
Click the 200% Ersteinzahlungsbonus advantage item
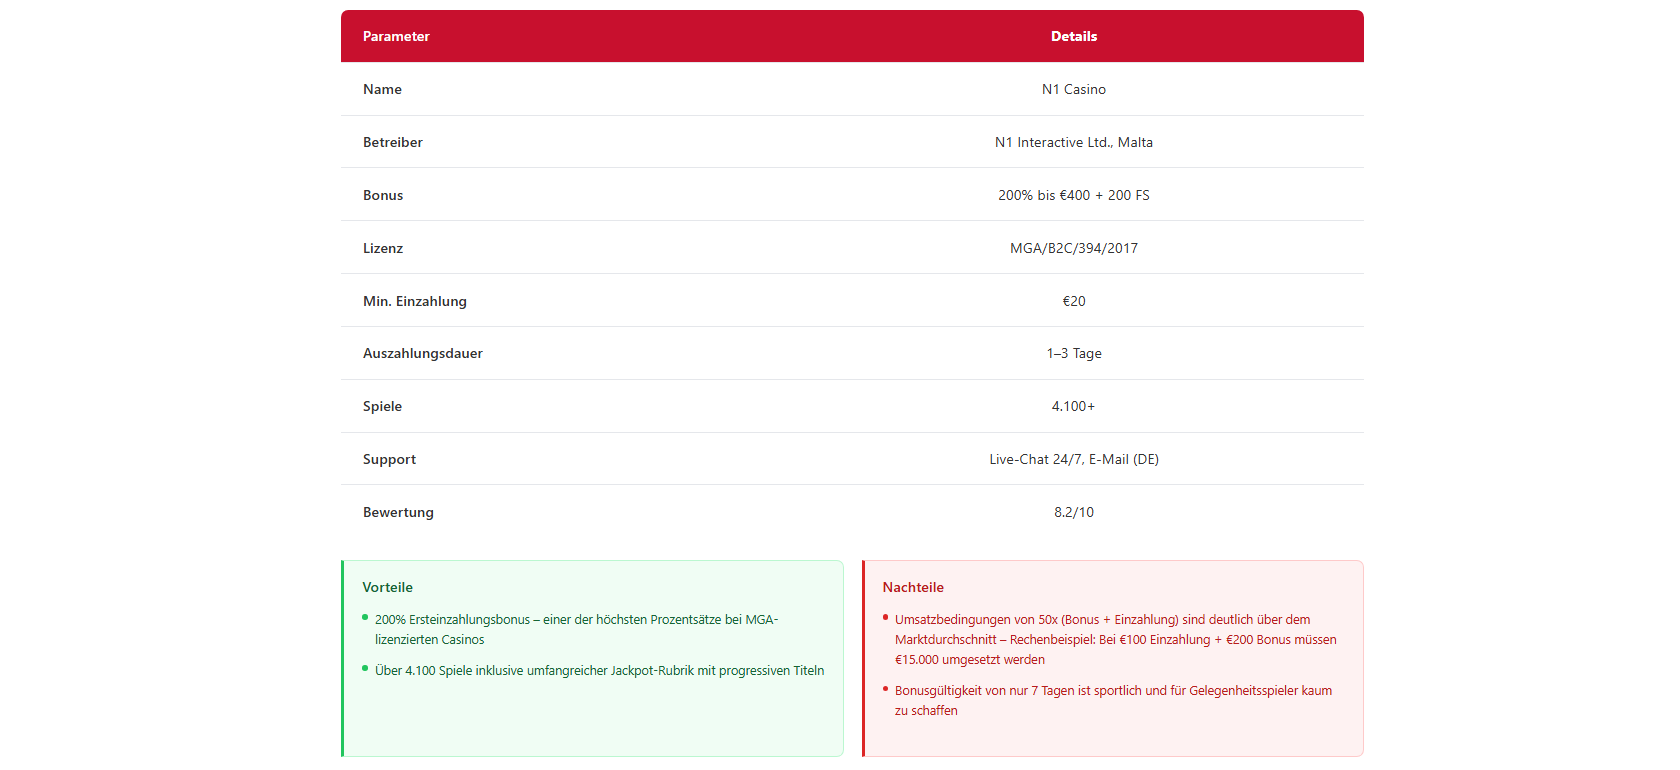[x=576, y=629]
